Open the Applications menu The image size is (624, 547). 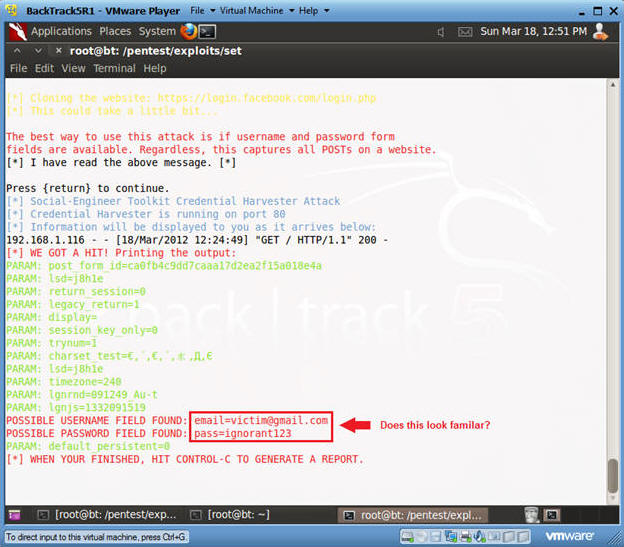pos(61,31)
